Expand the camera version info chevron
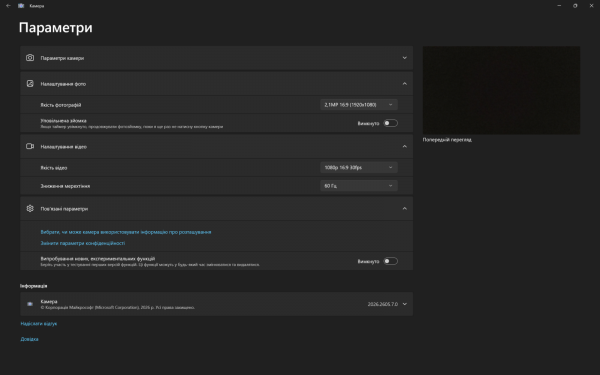Viewport: 600px width, 375px height. (x=404, y=304)
